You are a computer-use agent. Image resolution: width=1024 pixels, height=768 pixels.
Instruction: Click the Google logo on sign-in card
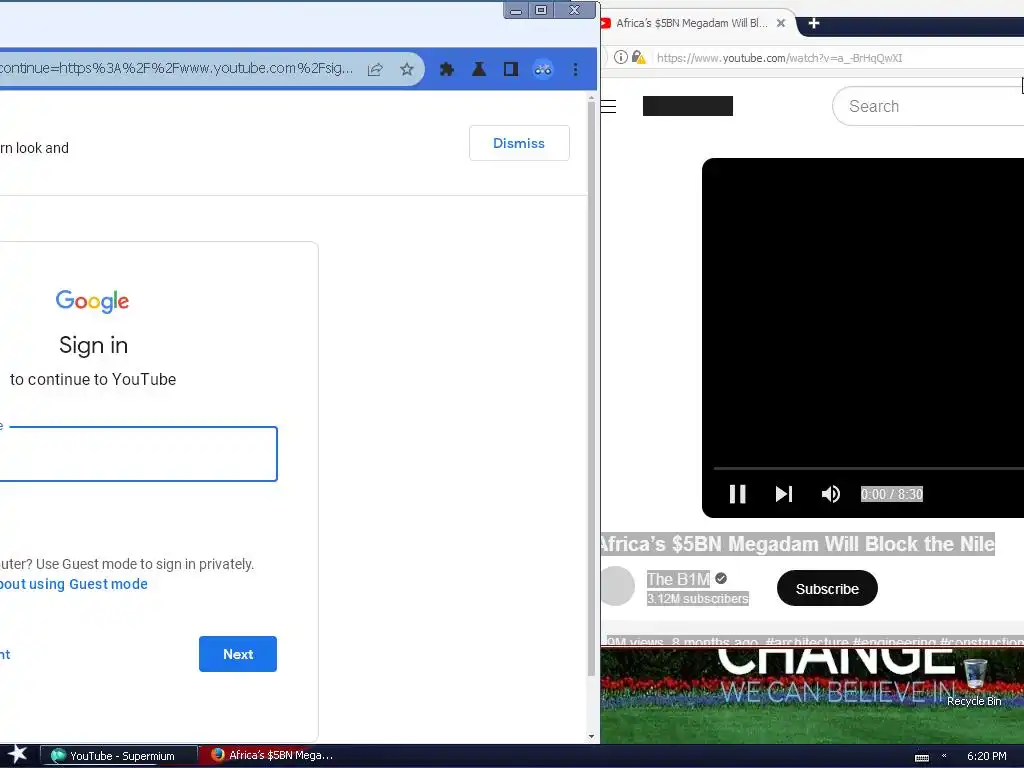tap(92, 301)
